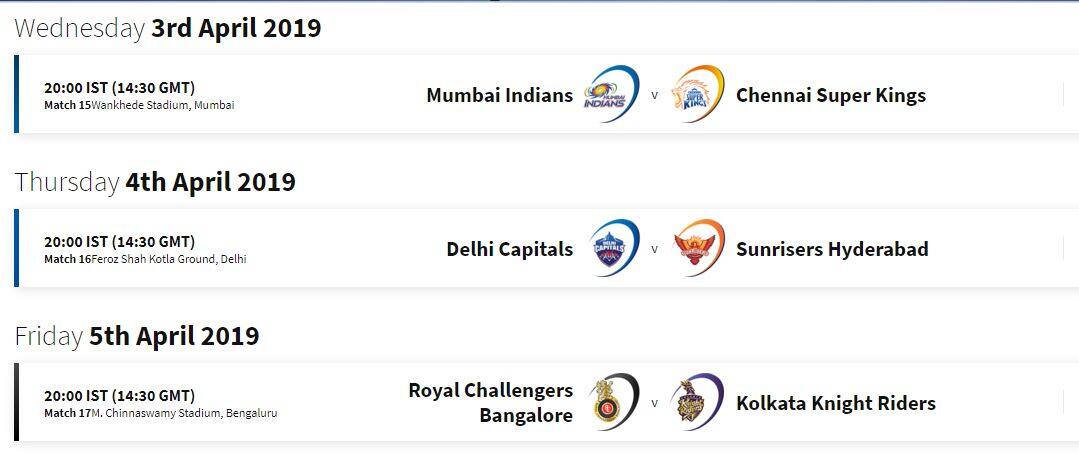Select the Kolkata Knight Riders logo
The width and height of the screenshot is (1079, 461).
point(697,403)
